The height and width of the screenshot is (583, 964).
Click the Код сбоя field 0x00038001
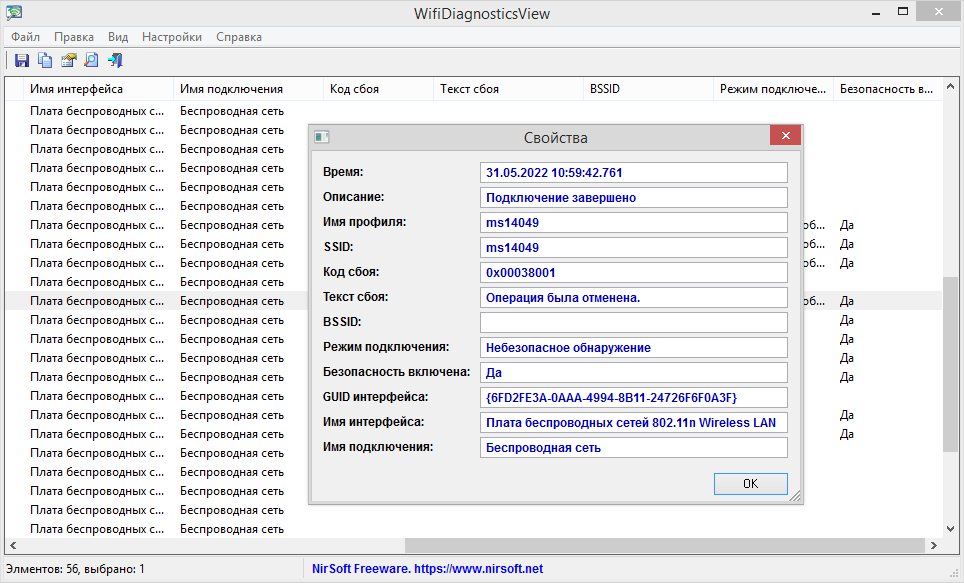(634, 272)
